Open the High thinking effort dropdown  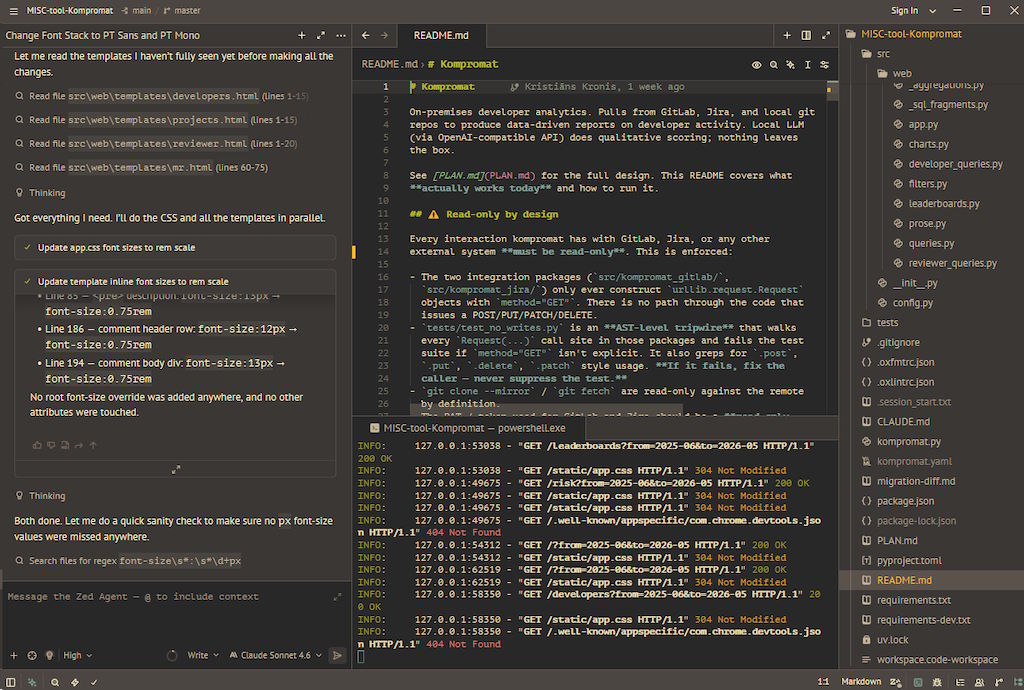(77, 655)
